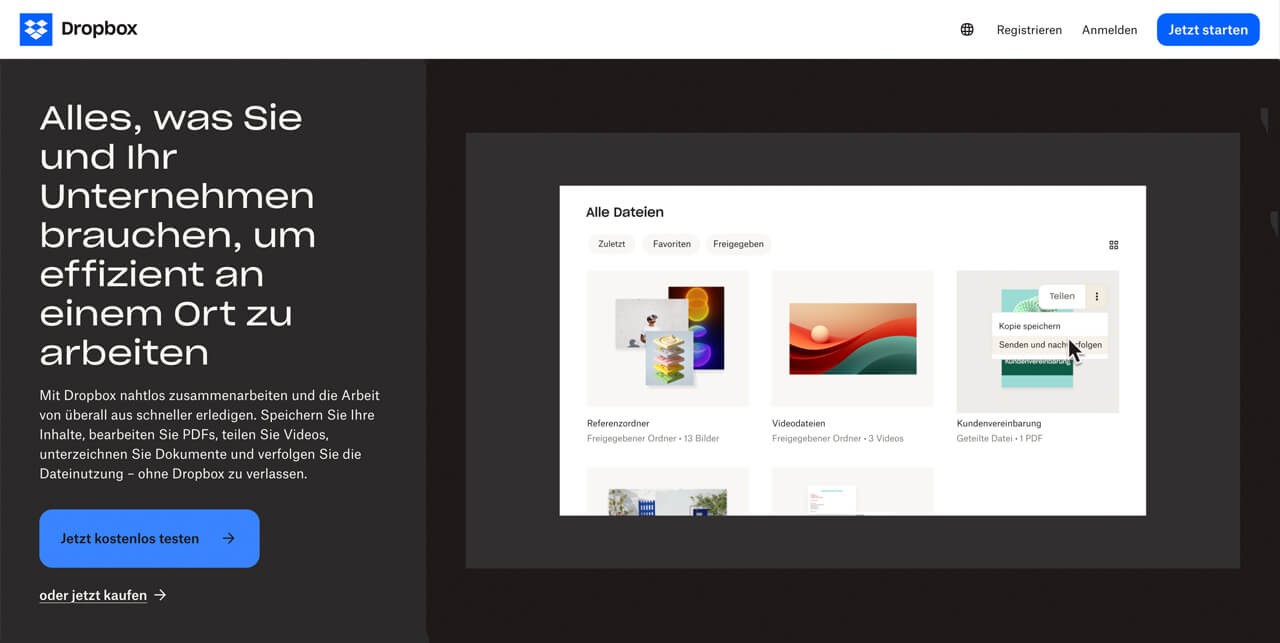Open the Referenzordner thumbnail

coord(668,338)
